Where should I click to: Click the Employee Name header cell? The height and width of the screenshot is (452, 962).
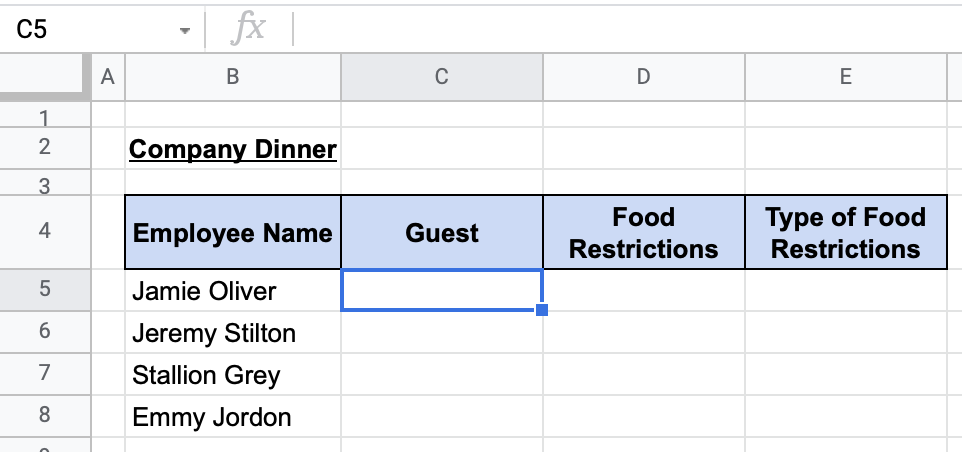click(233, 233)
